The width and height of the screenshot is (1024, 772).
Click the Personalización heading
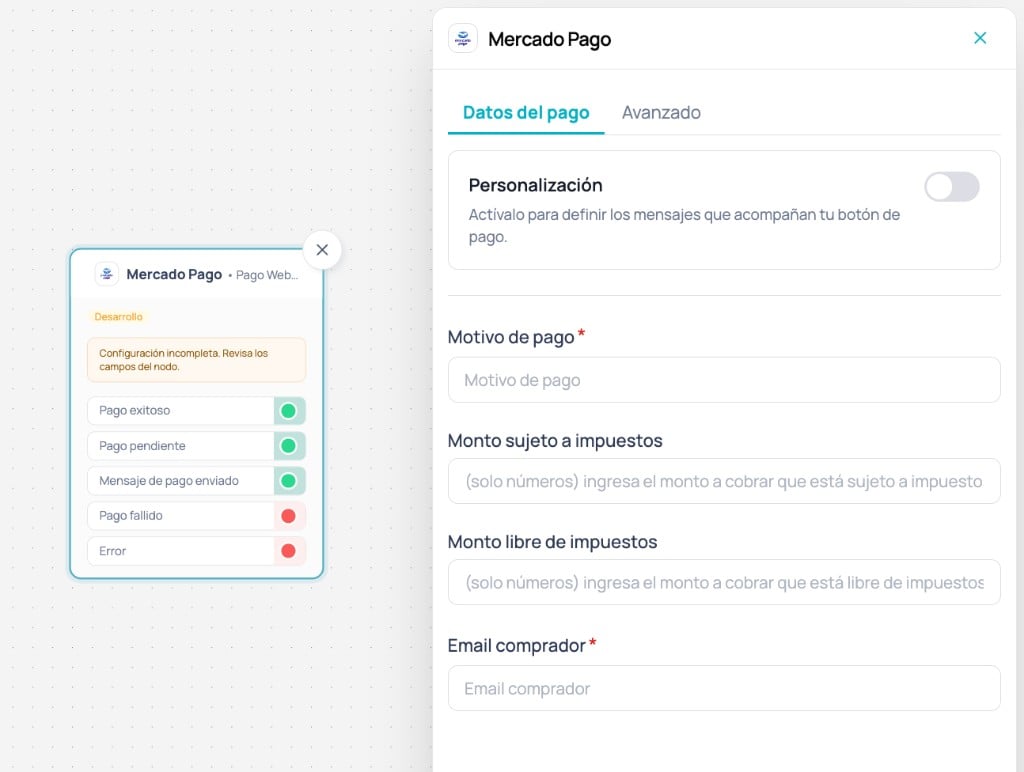click(536, 185)
